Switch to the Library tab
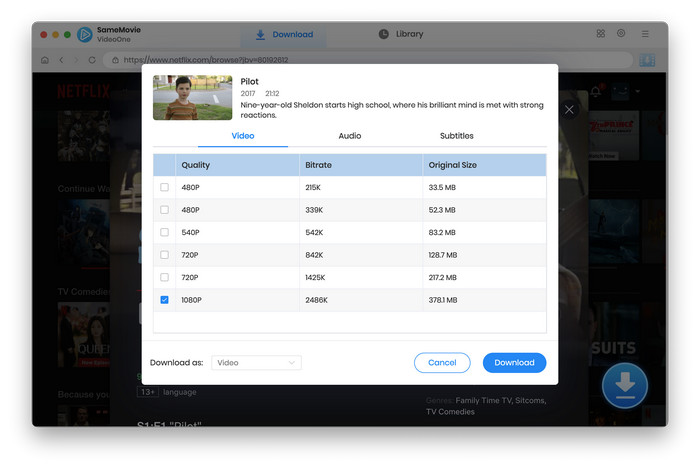The height and width of the screenshot is (469, 700). tap(401, 34)
